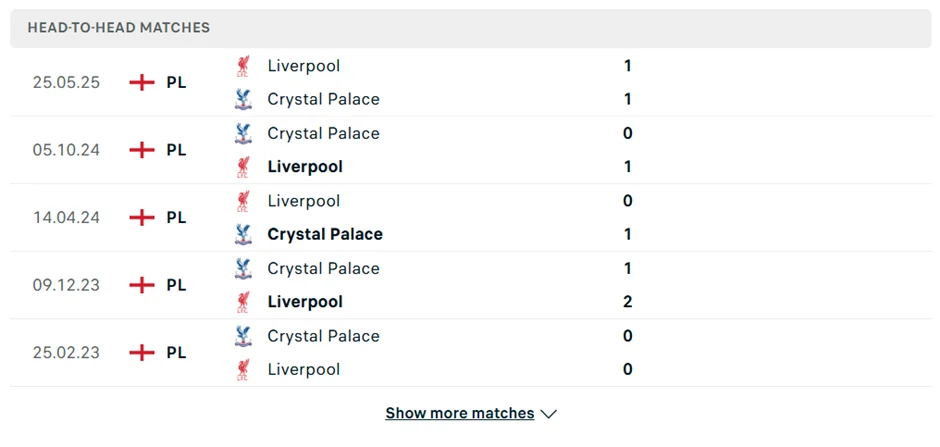Click Liverpool crest in the 09.12.23 match
The height and width of the screenshot is (447, 940).
click(242, 302)
